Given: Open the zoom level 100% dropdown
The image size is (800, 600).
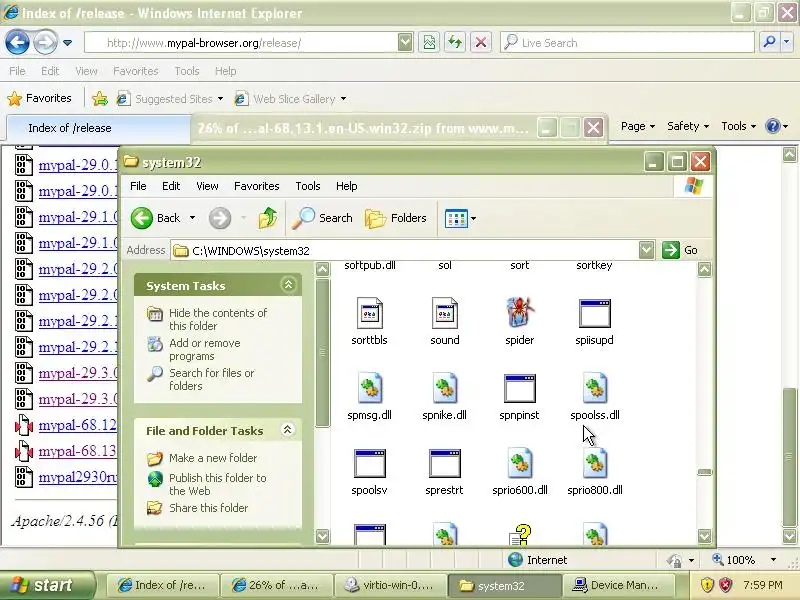Looking at the screenshot, I should pyautogui.click(x=773, y=560).
